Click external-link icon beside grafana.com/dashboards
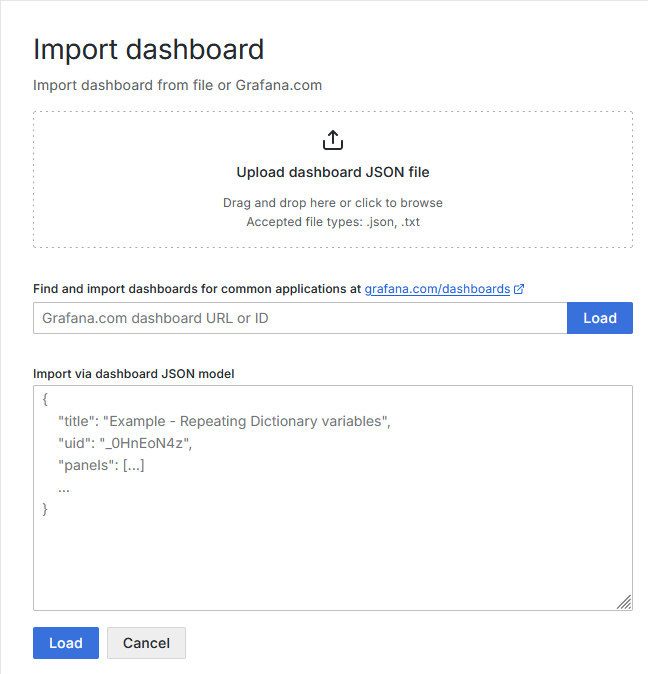Image resolution: width=648 pixels, height=674 pixels. pyautogui.click(x=519, y=289)
